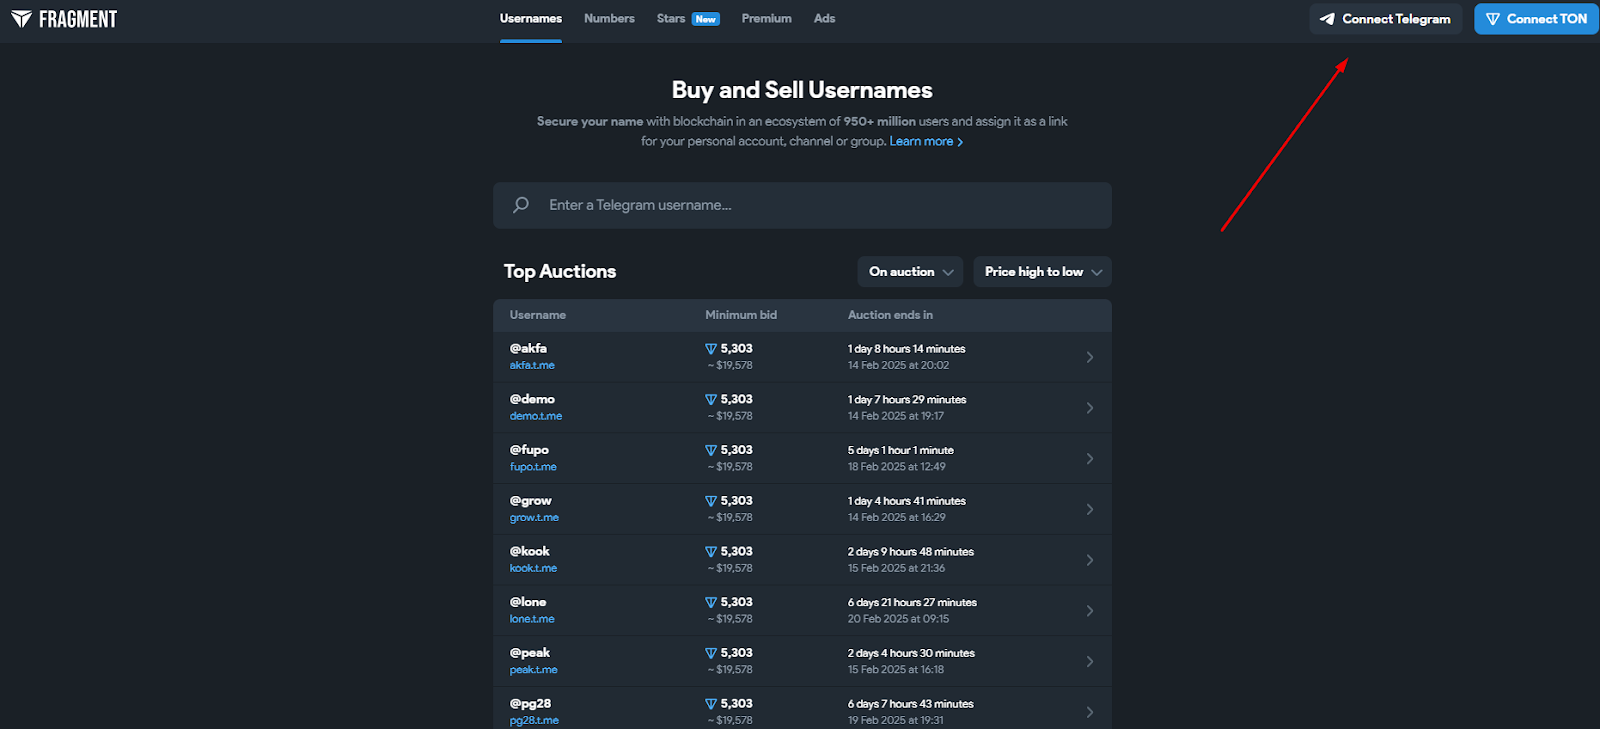The width and height of the screenshot is (1600, 729).
Task: Select the @lone username
Action: click(x=528, y=602)
